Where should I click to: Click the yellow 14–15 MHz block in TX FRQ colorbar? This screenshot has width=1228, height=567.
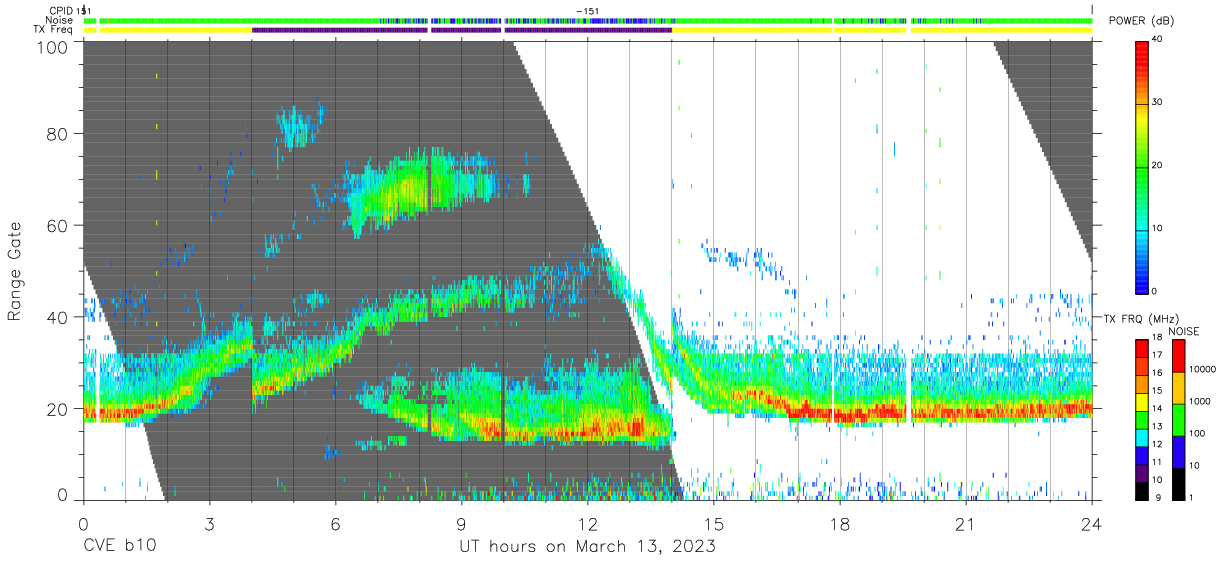pyautogui.click(x=1142, y=402)
